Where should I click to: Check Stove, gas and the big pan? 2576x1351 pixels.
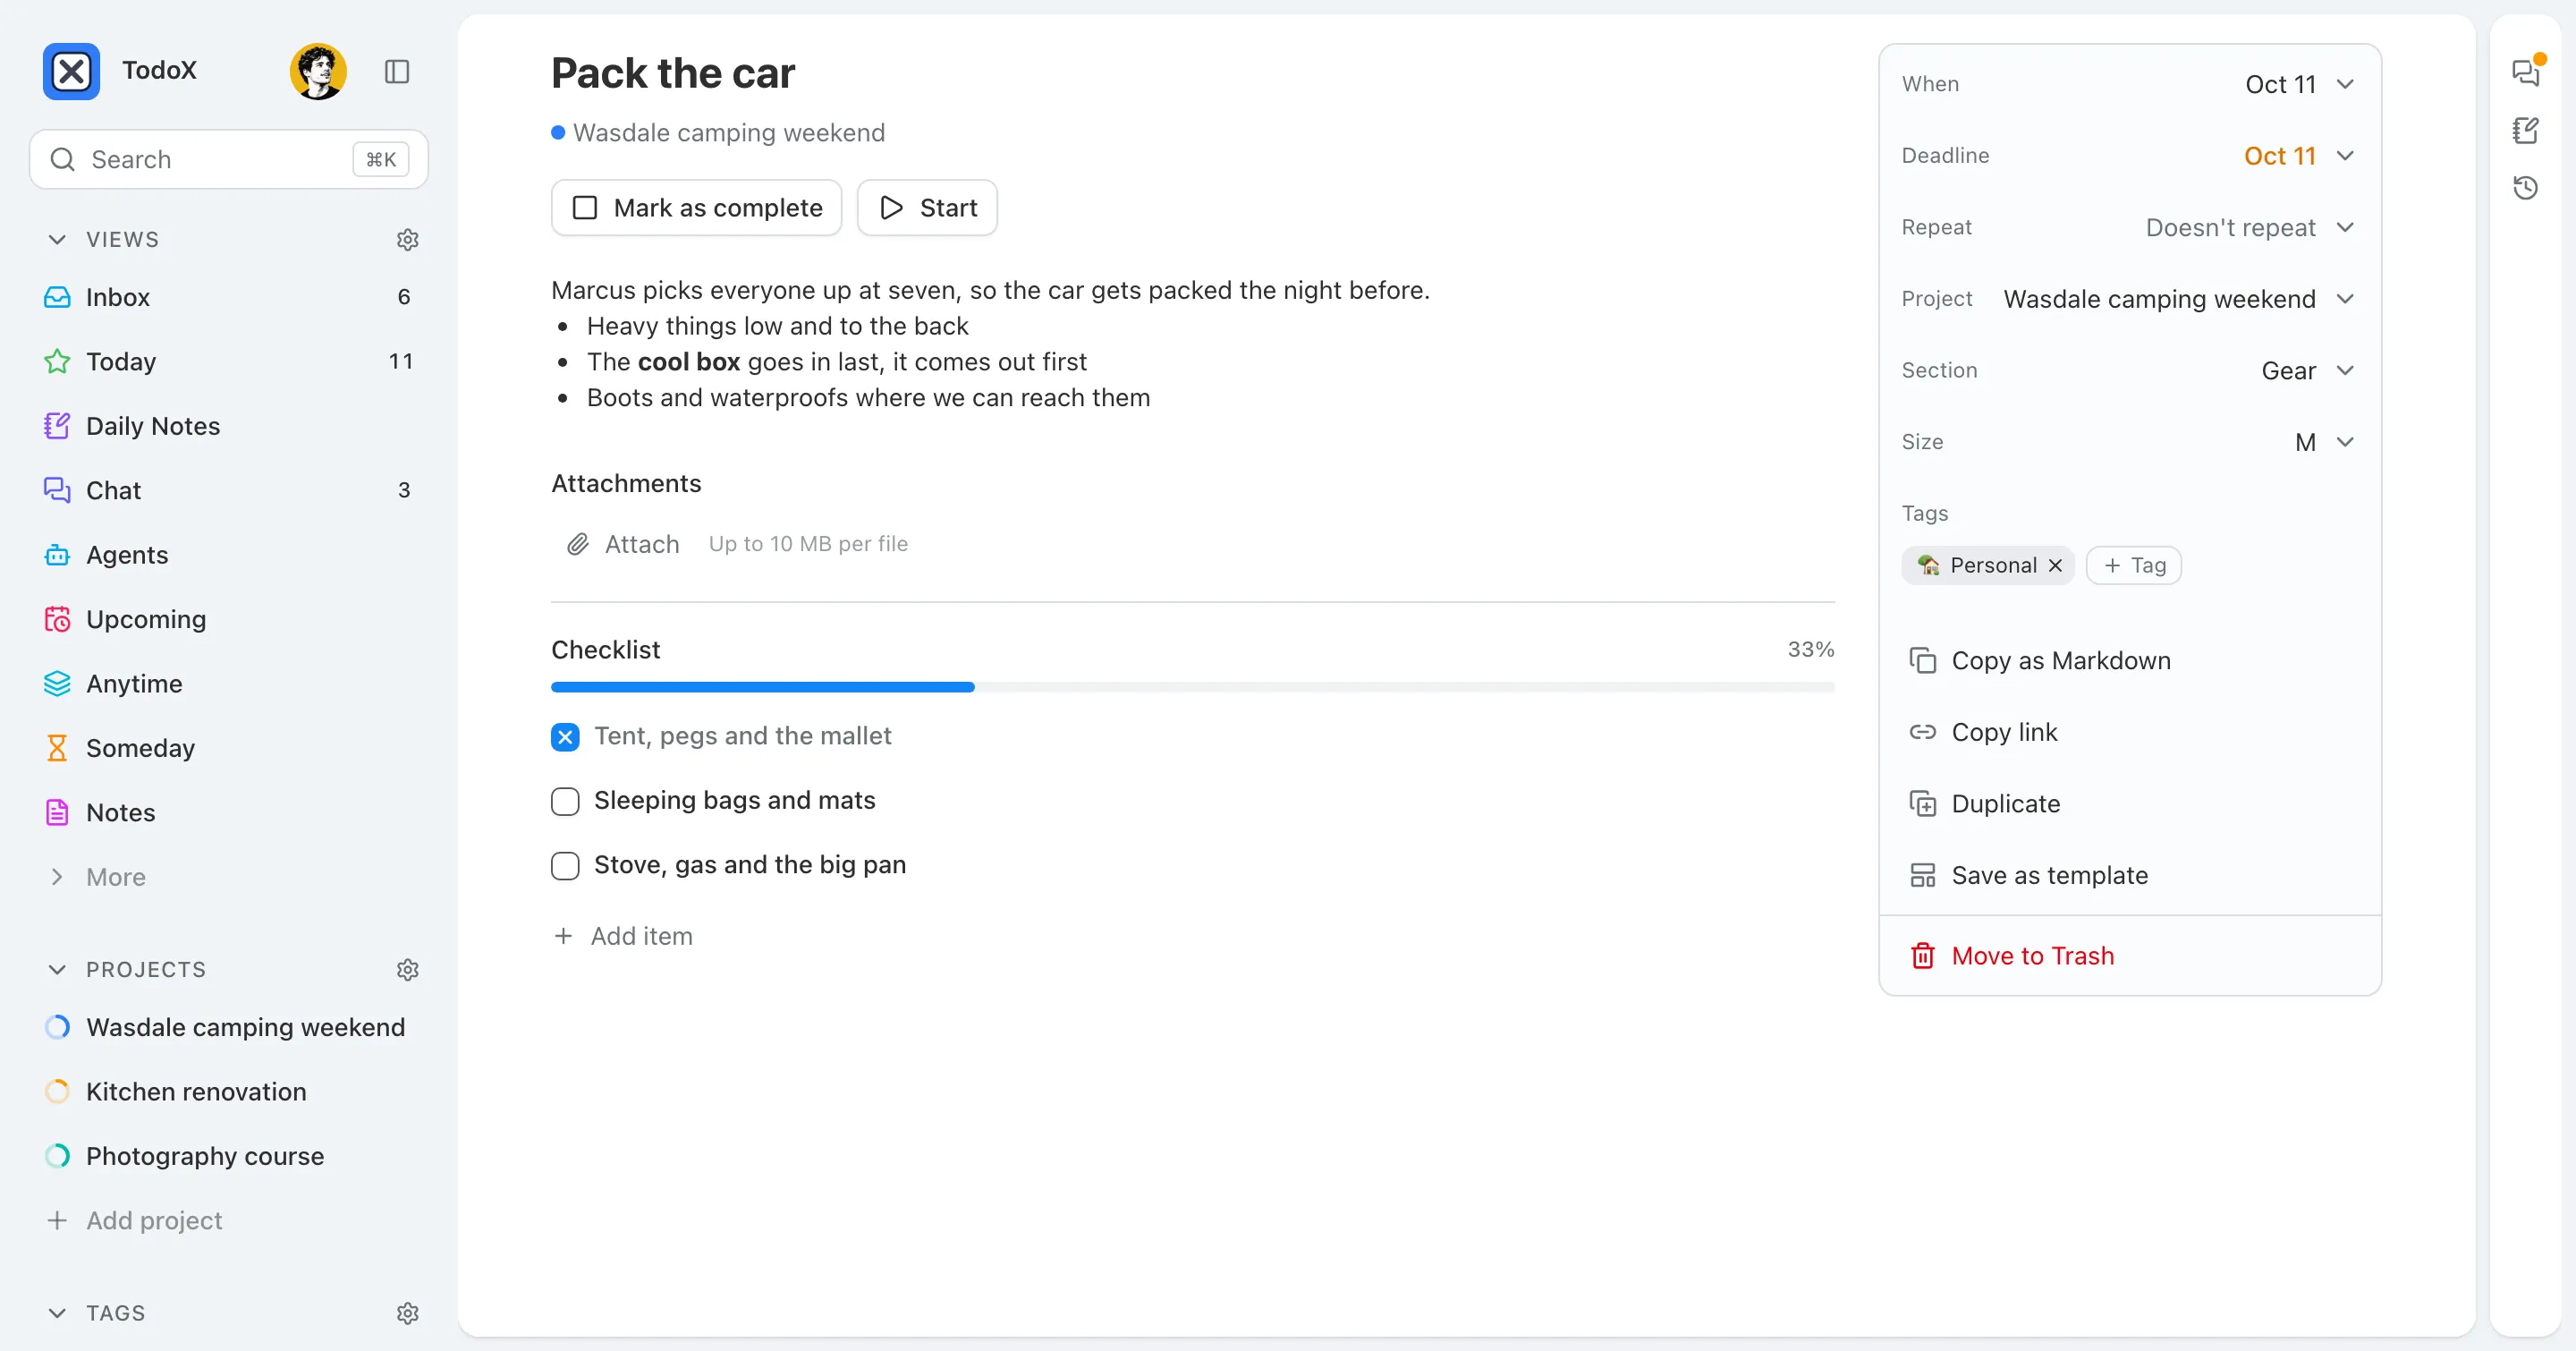coord(565,865)
